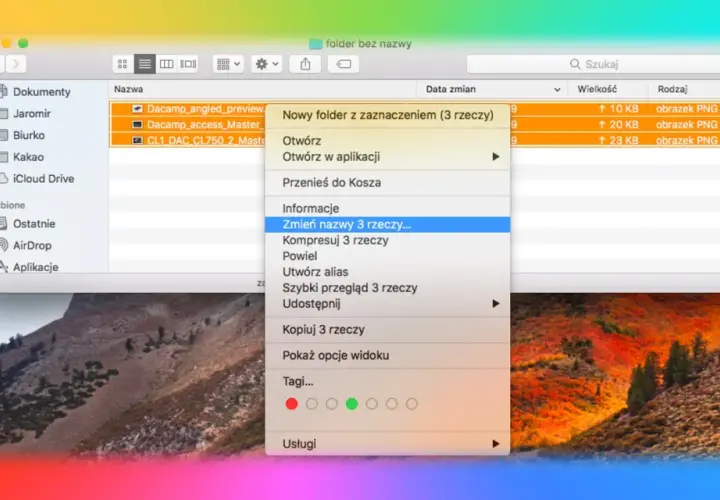Viewport: 720px width, 500px height.
Task: Open the Share toolbar button
Action: click(305, 64)
